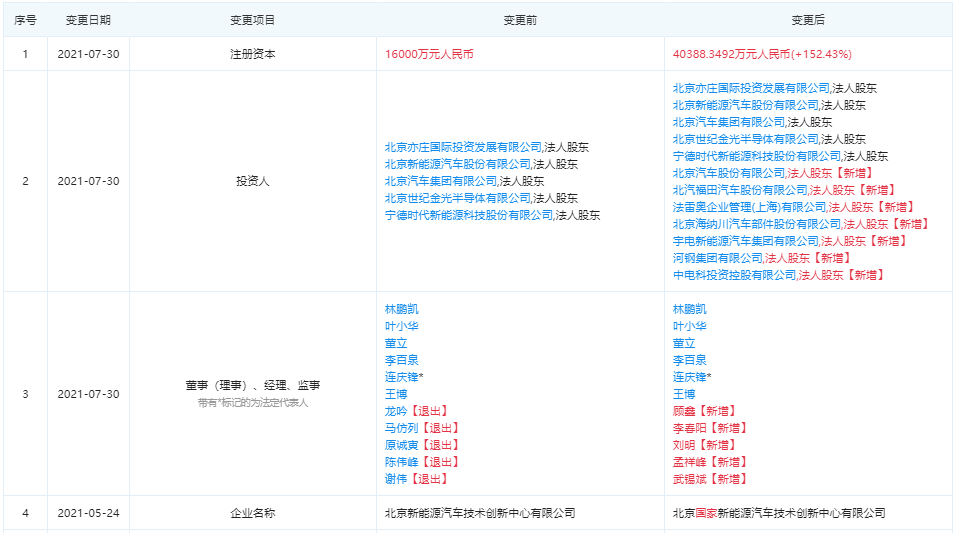The image size is (955, 533).
Task: Open exited member 谢伟 link
Action: 396,479
